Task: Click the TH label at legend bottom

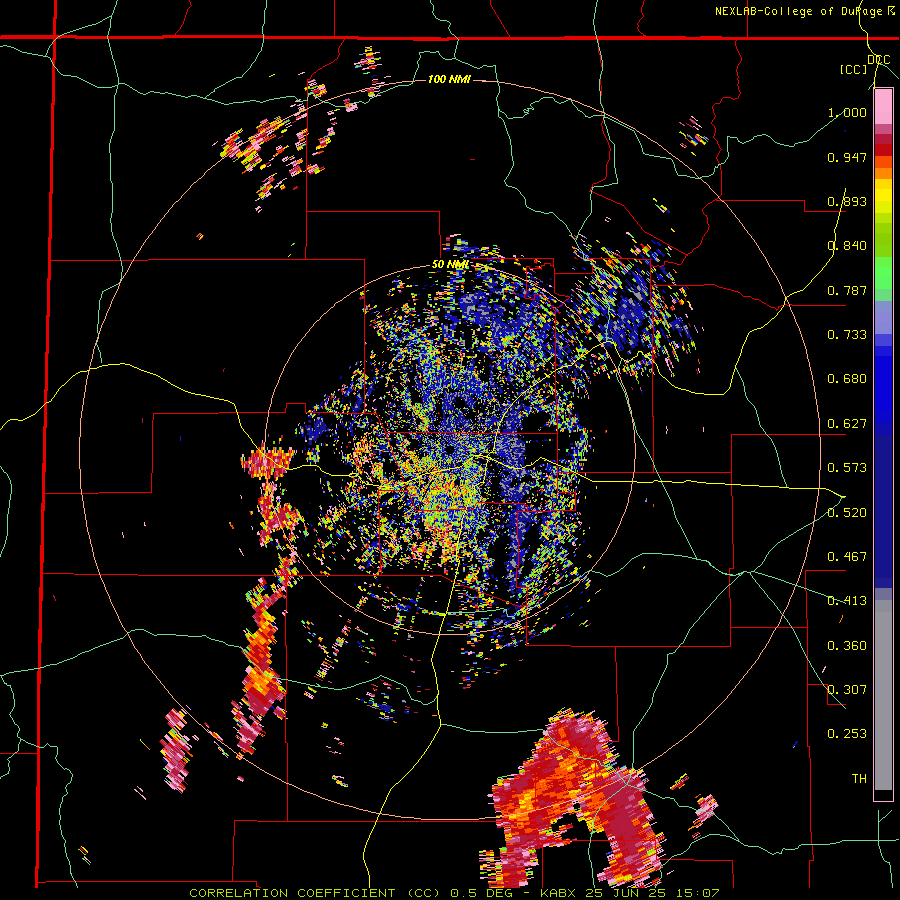Action: (859, 779)
